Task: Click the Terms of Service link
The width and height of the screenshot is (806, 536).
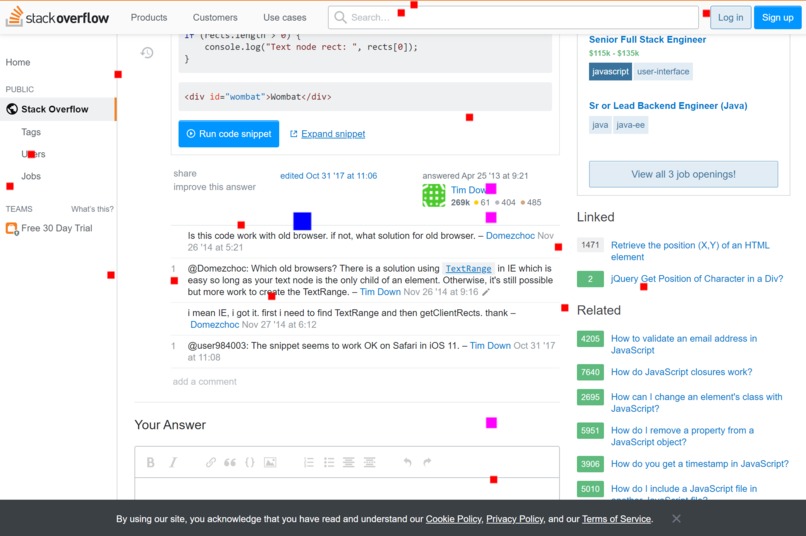Action: click(x=616, y=519)
